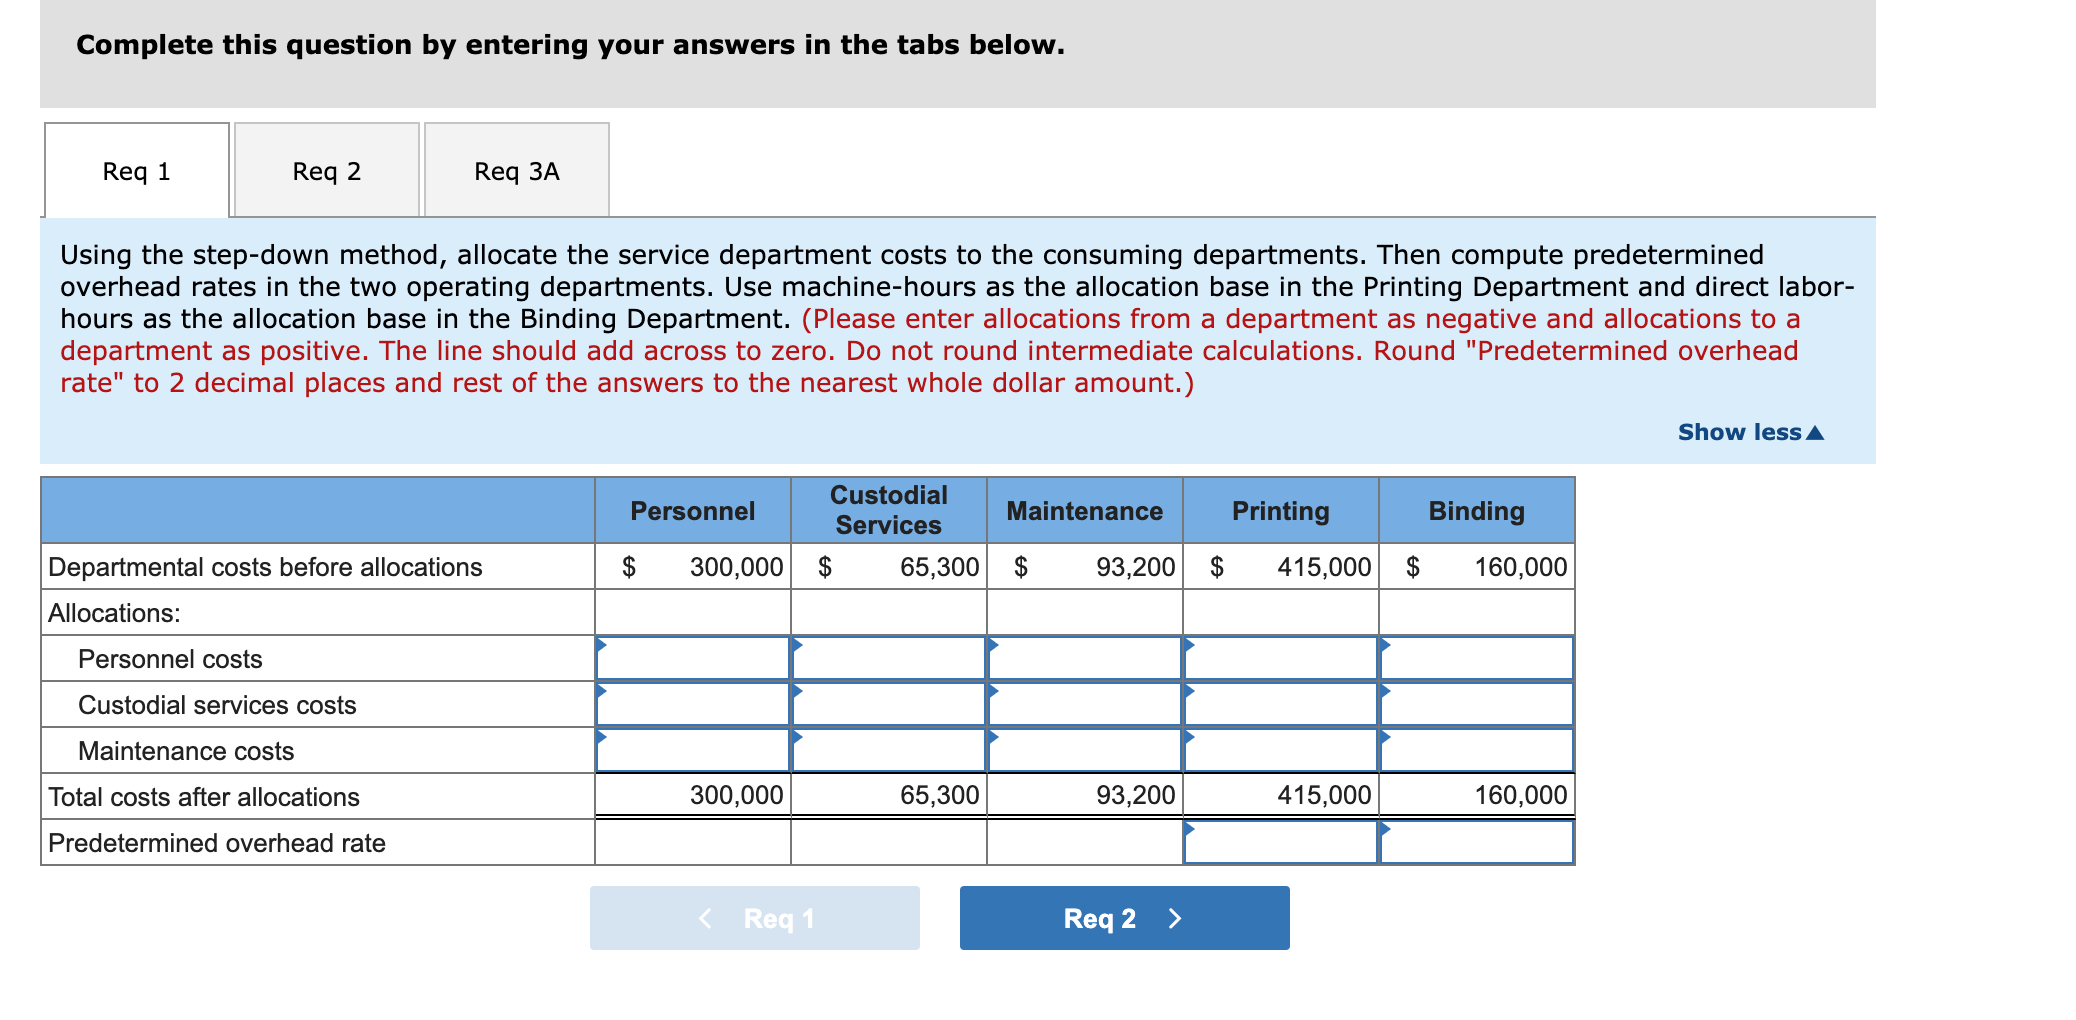This screenshot has width=2076, height=1020.
Task: Select Predetermined overhead rate input for Binding
Action: (1477, 842)
